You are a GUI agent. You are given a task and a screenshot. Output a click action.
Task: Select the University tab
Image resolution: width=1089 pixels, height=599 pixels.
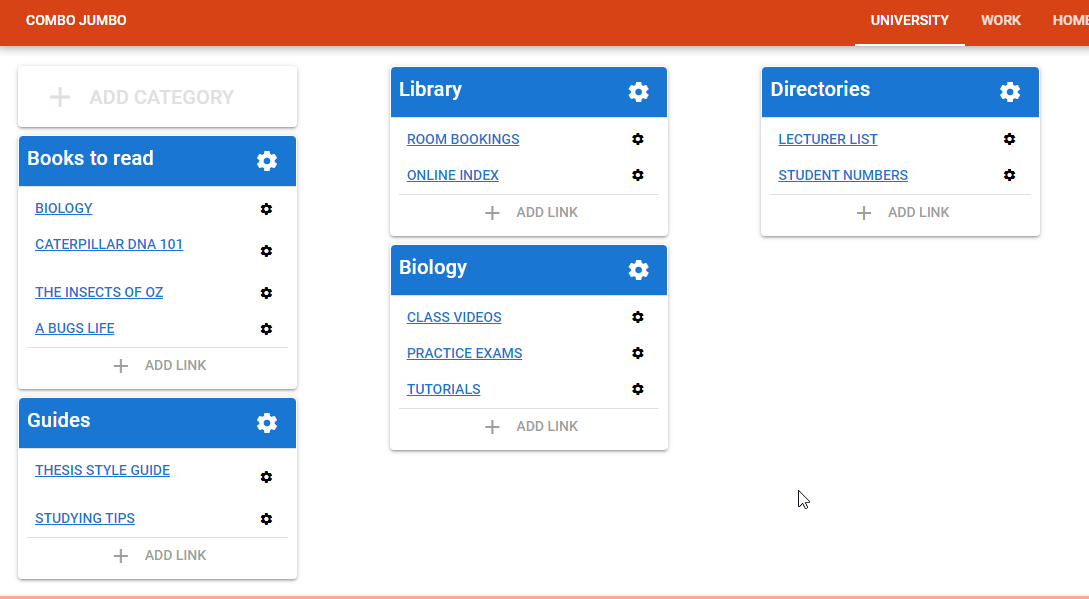click(909, 21)
